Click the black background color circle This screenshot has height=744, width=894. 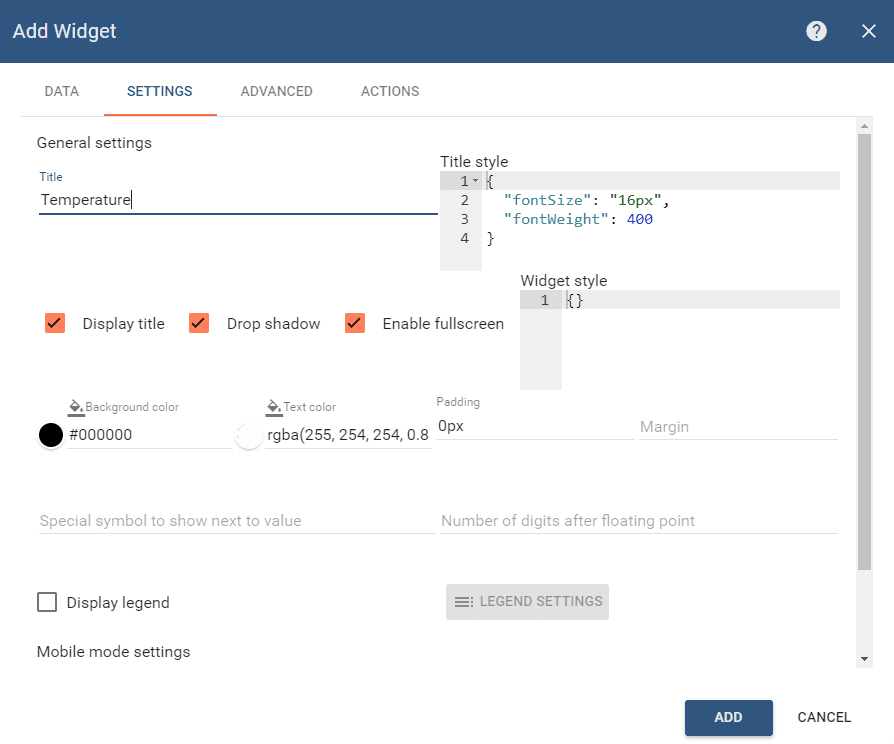50,434
